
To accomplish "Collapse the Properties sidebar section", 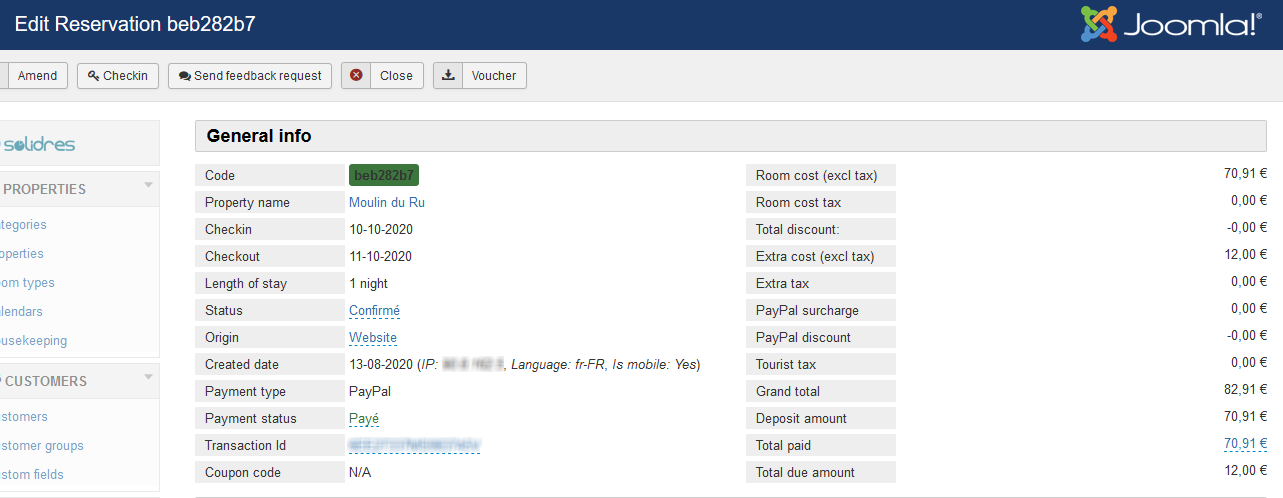I will point(148,186).
